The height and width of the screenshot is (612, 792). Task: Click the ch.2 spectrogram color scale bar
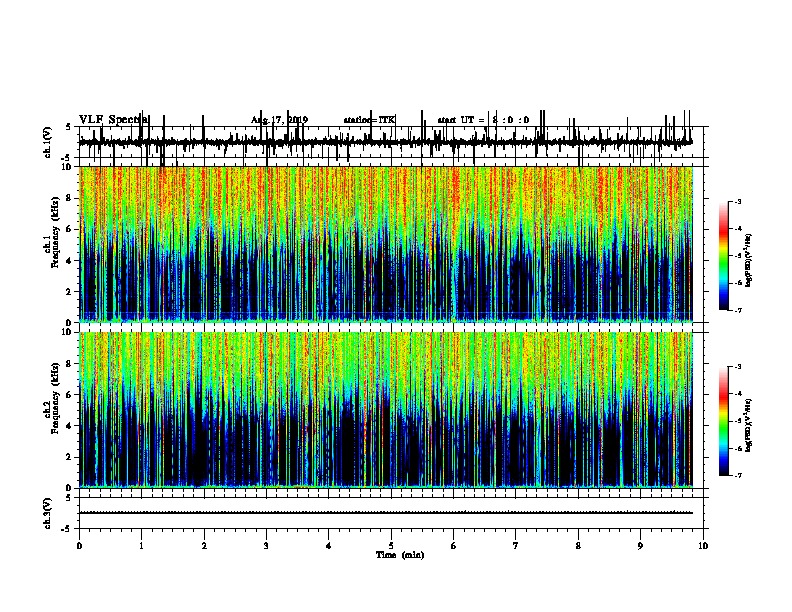click(724, 421)
